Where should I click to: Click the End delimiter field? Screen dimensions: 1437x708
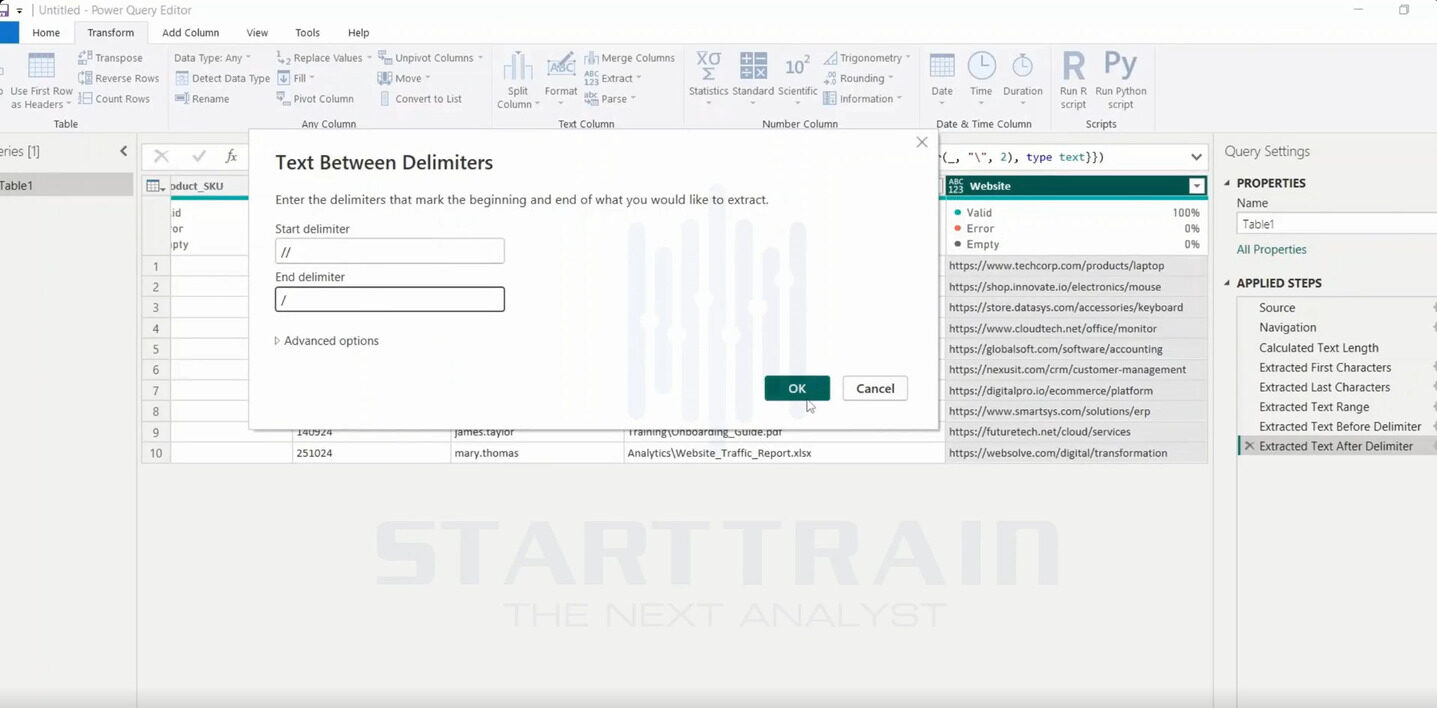[390, 299]
